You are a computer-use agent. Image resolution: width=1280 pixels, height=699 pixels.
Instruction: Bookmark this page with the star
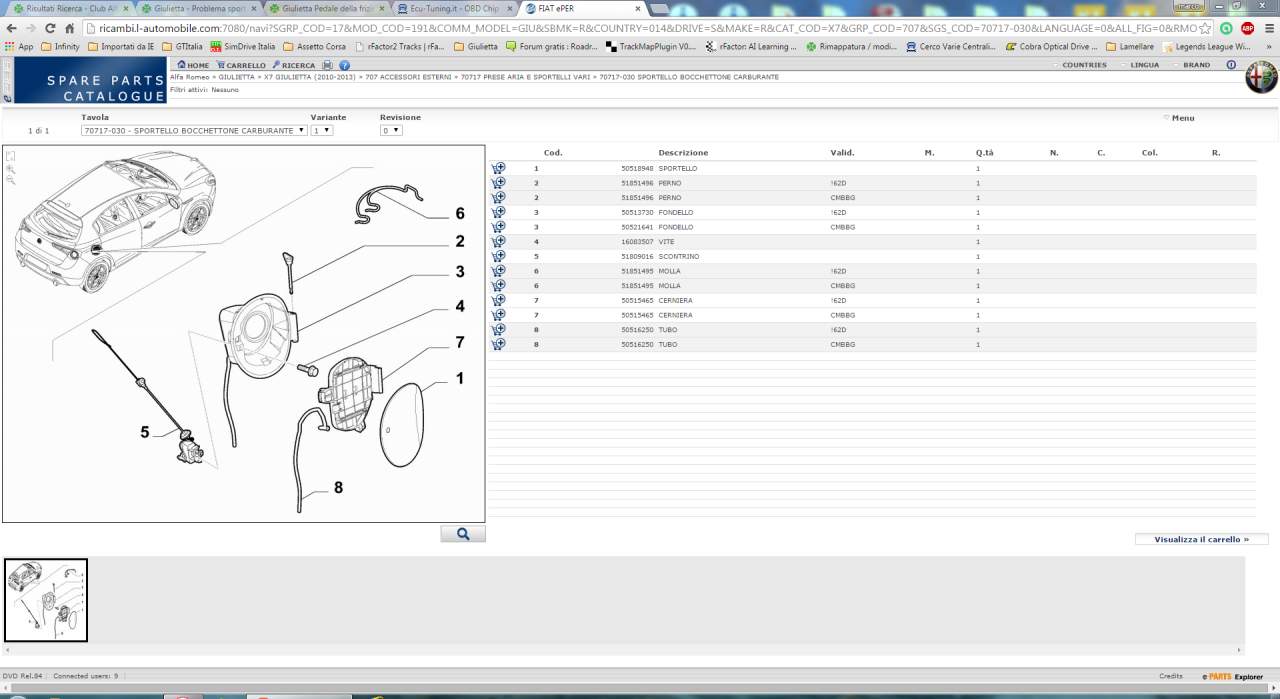(1205, 28)
